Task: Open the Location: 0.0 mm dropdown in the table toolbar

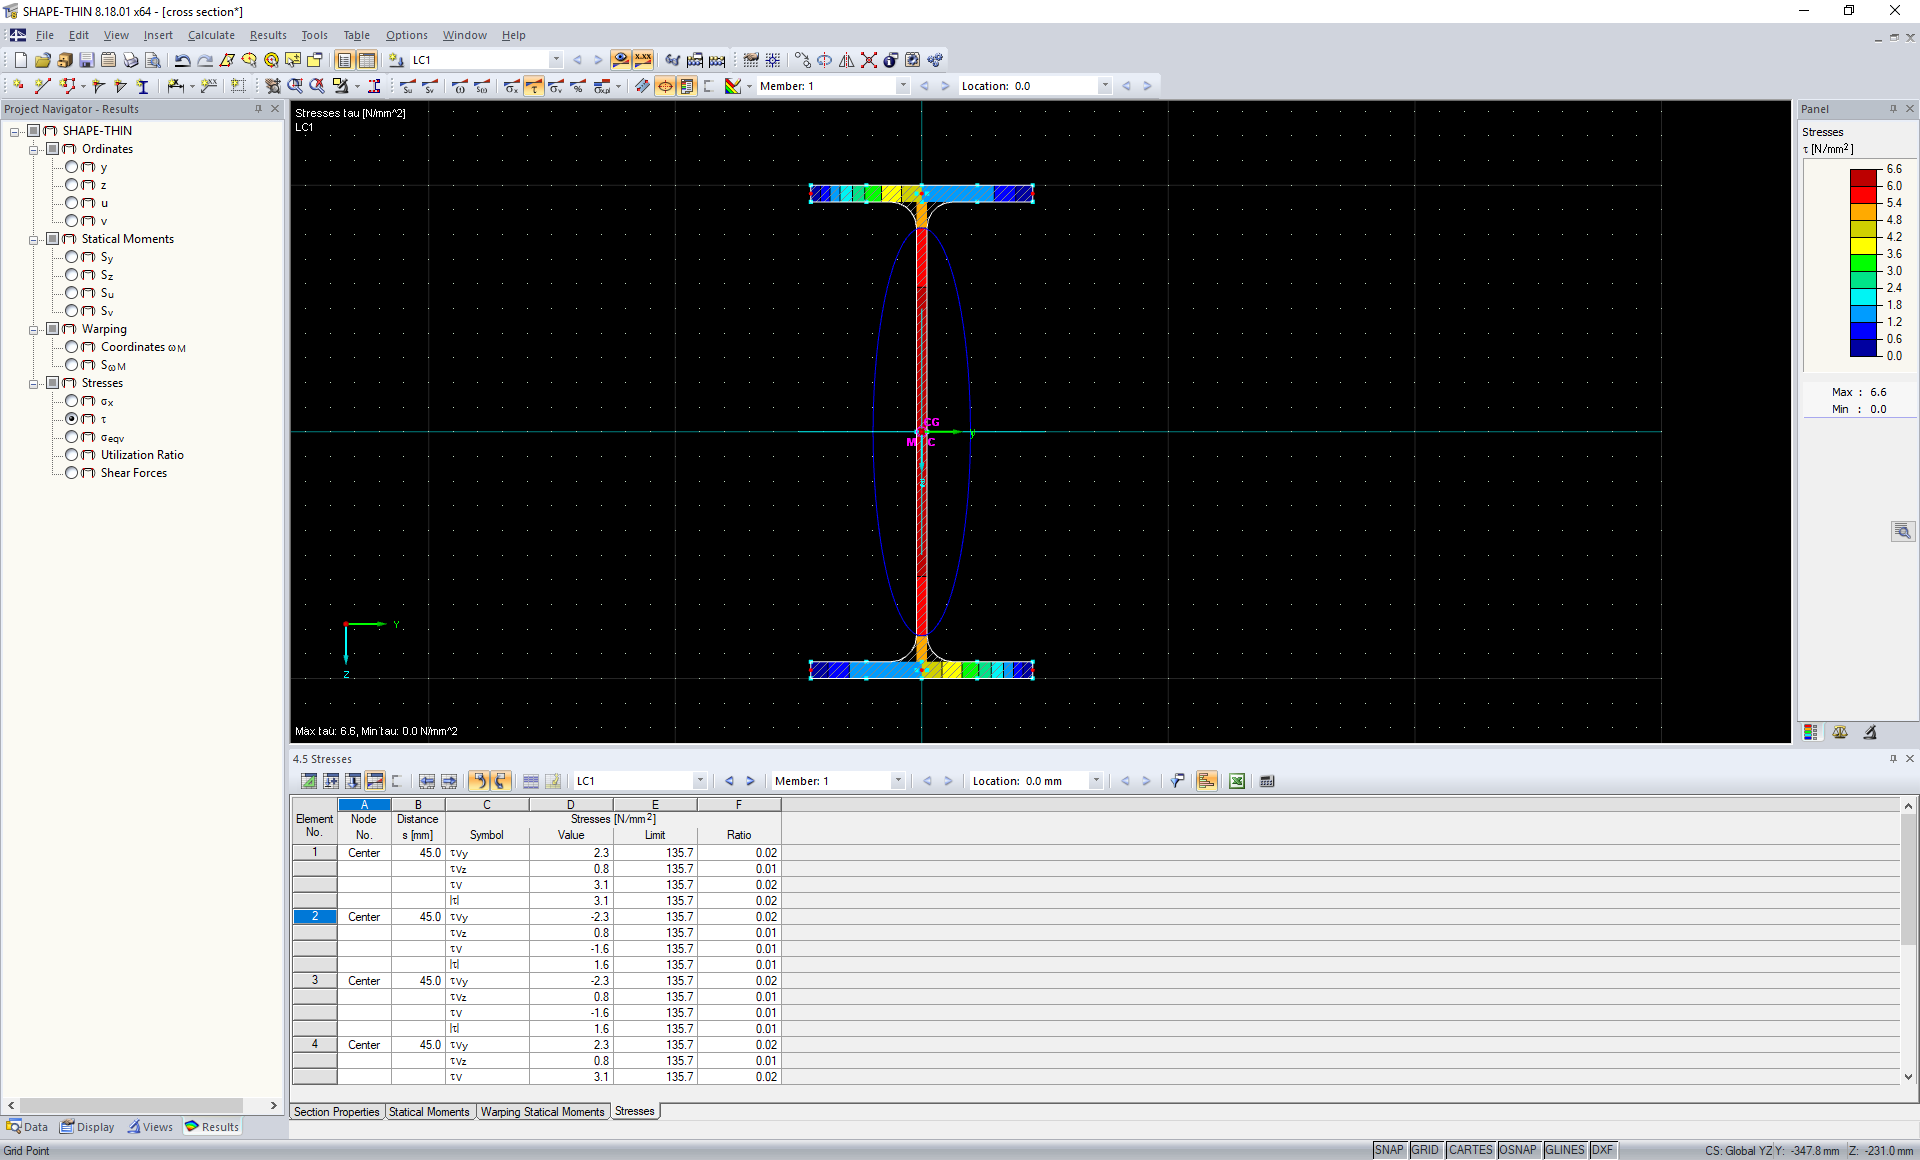Action: pyautogui.click(x=1096, y=781)
